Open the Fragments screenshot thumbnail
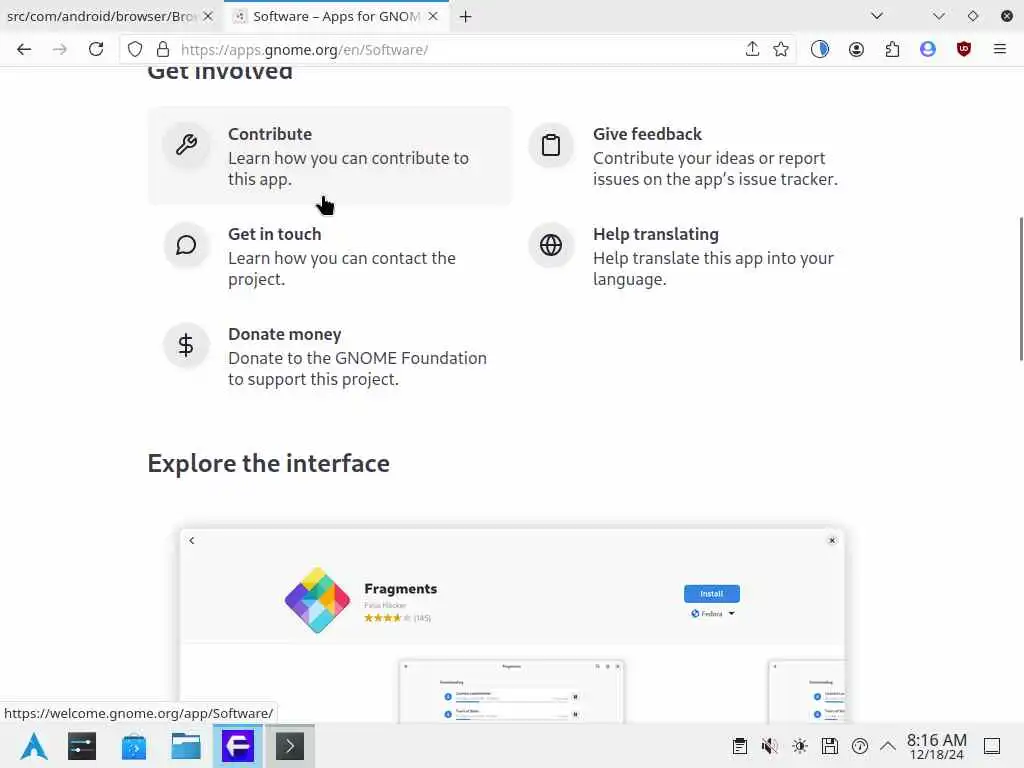This screenshot has width=1024, height=768. click(512, 626)
